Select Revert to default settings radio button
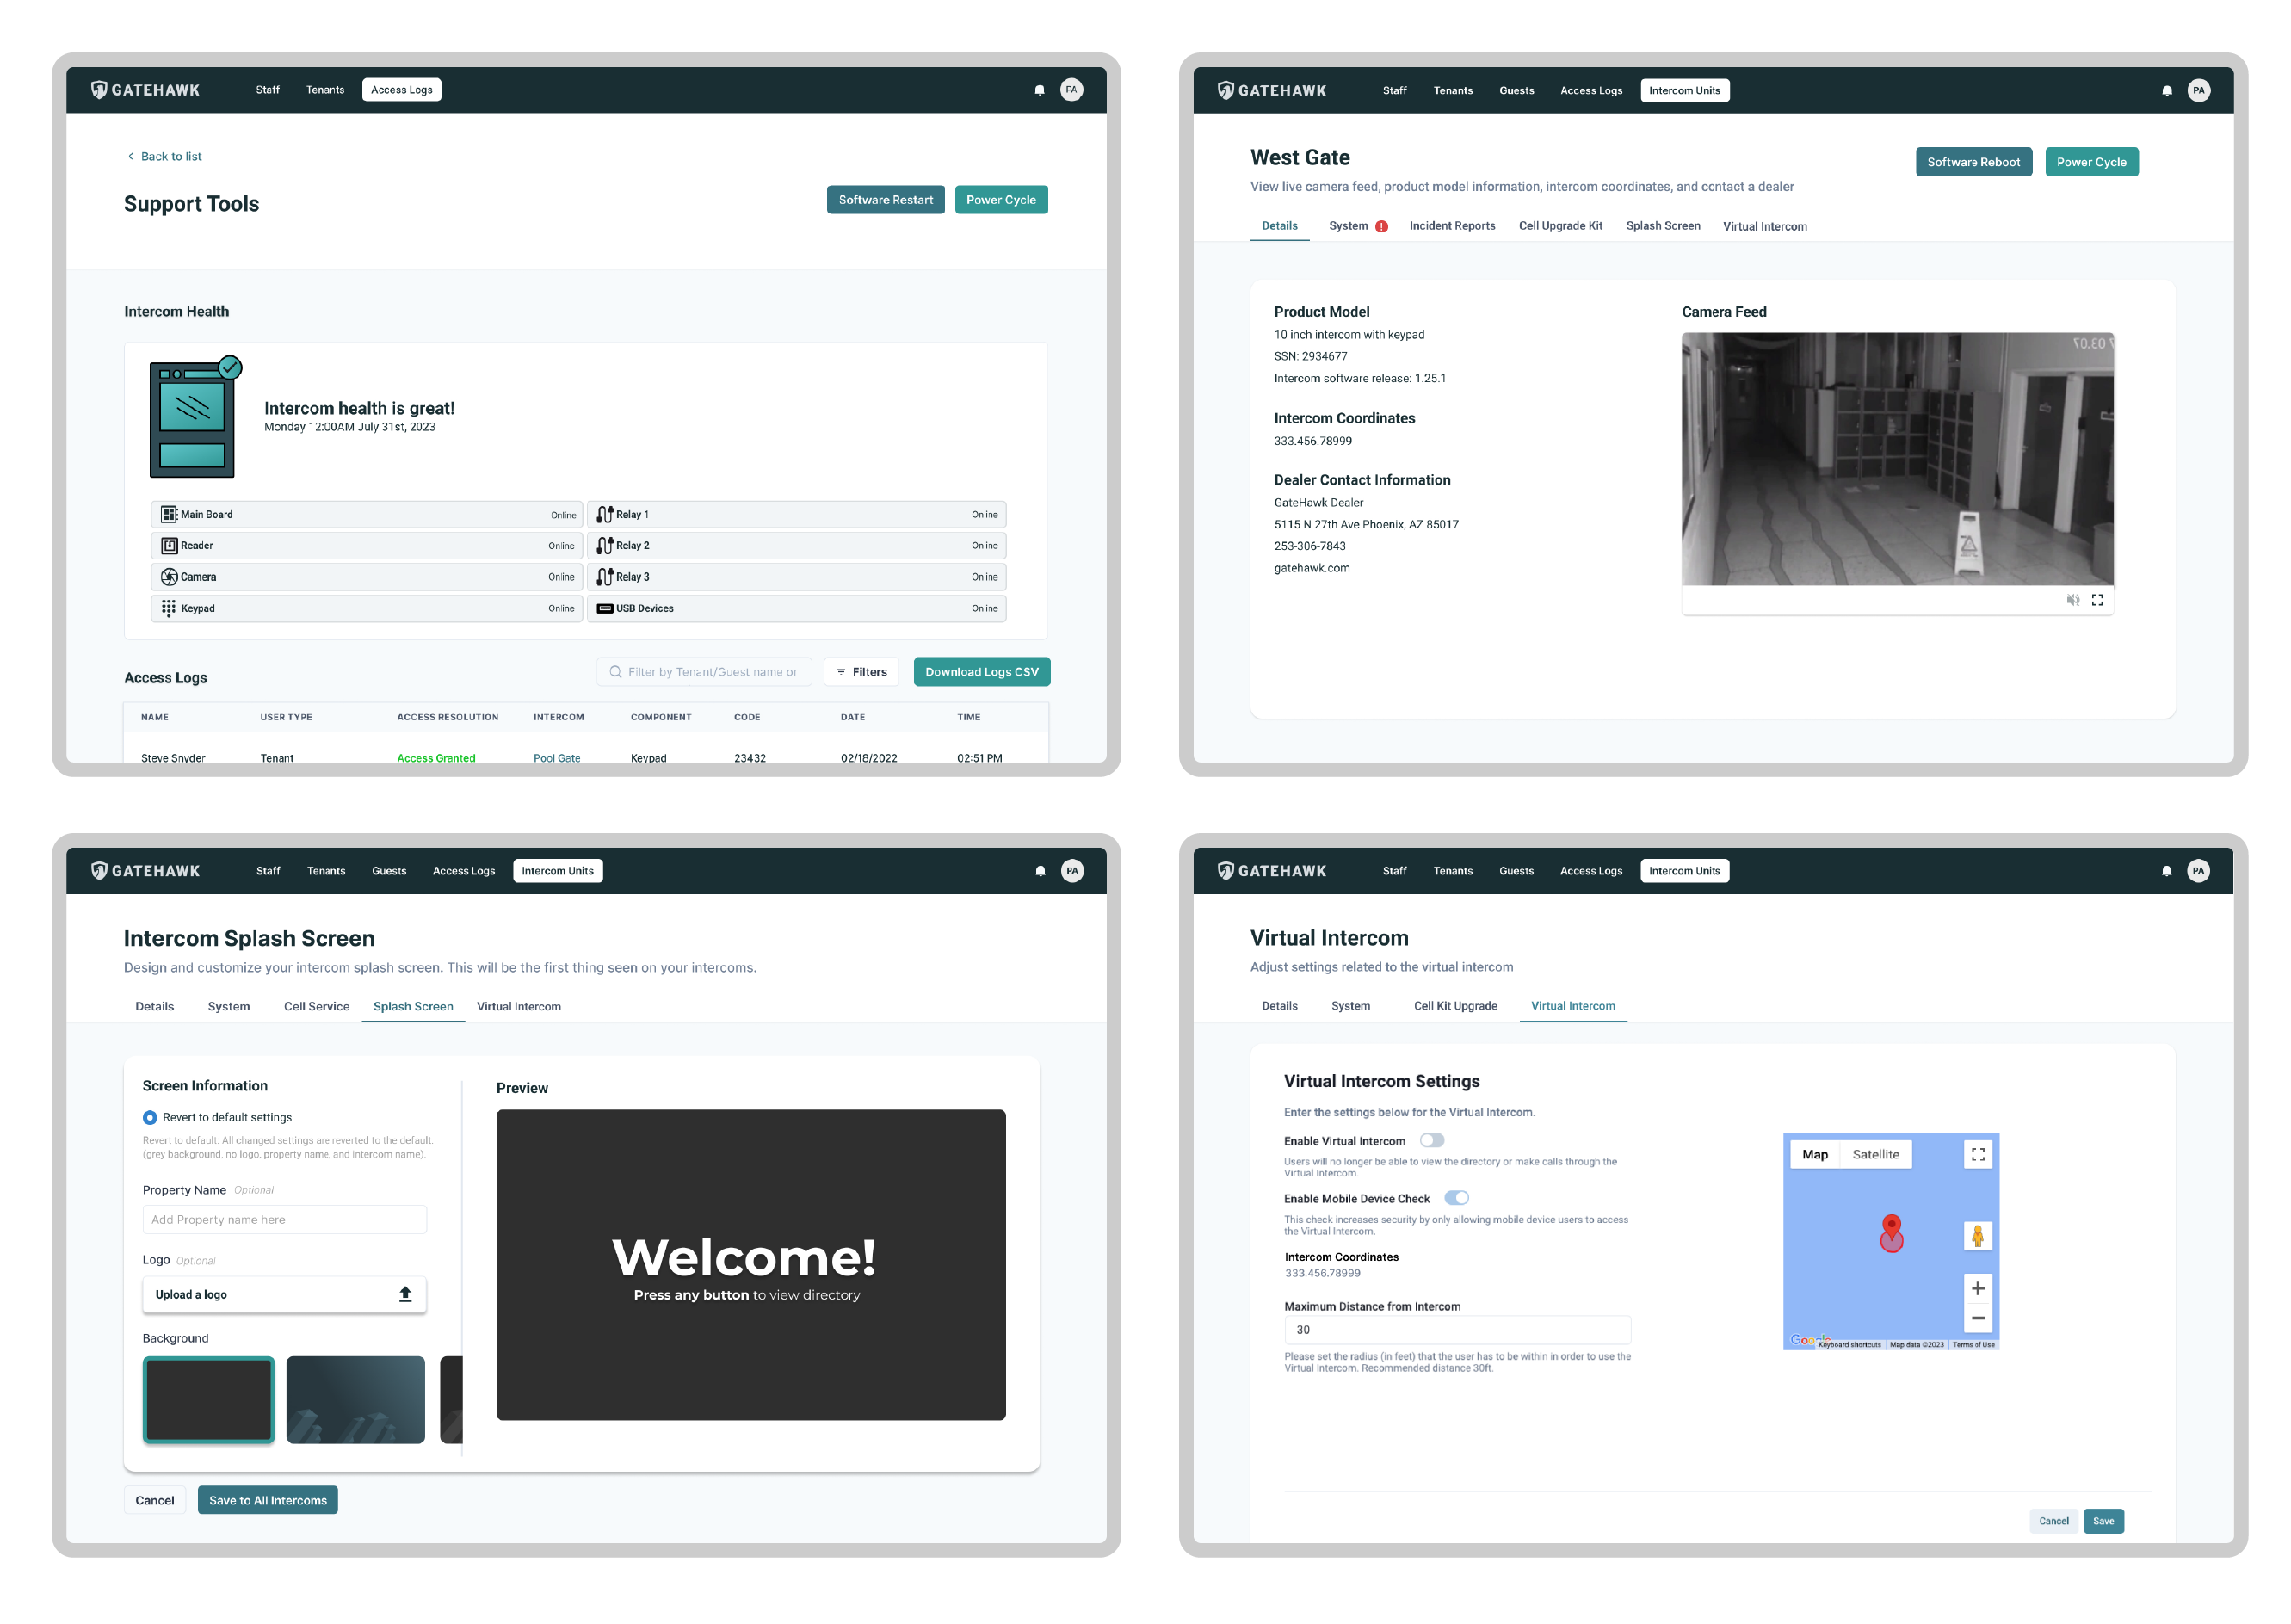The height and width of the screenshot is (1624, 2291). pos(150,1117)
